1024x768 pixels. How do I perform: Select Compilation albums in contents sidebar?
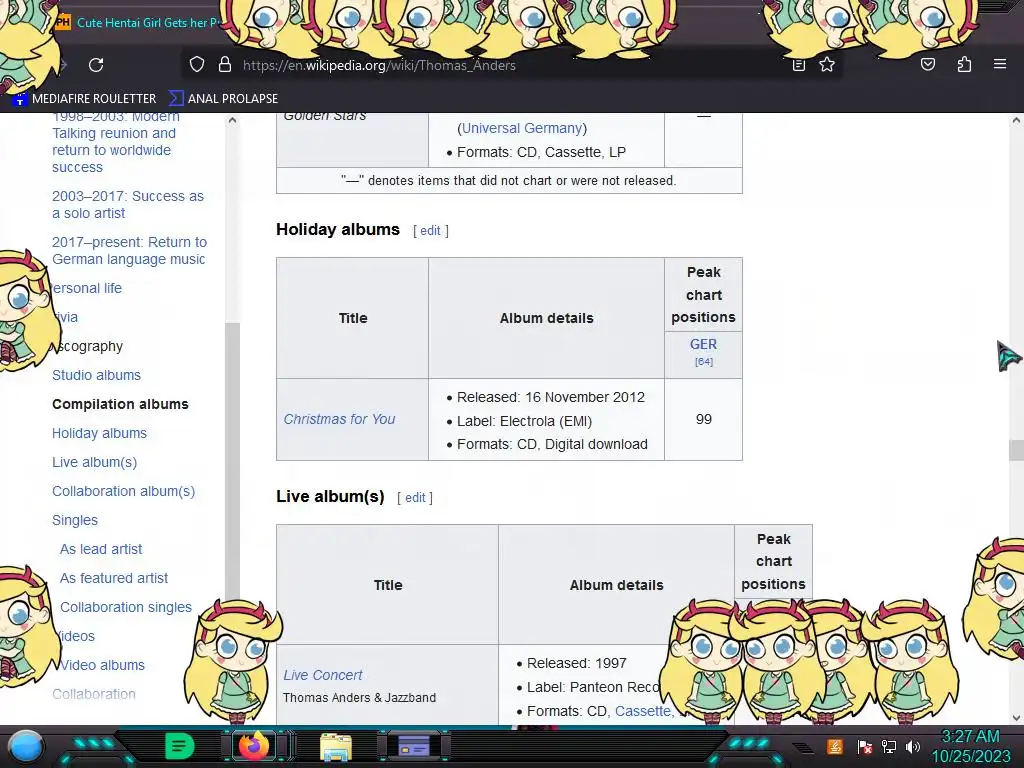tap(120, 404)
